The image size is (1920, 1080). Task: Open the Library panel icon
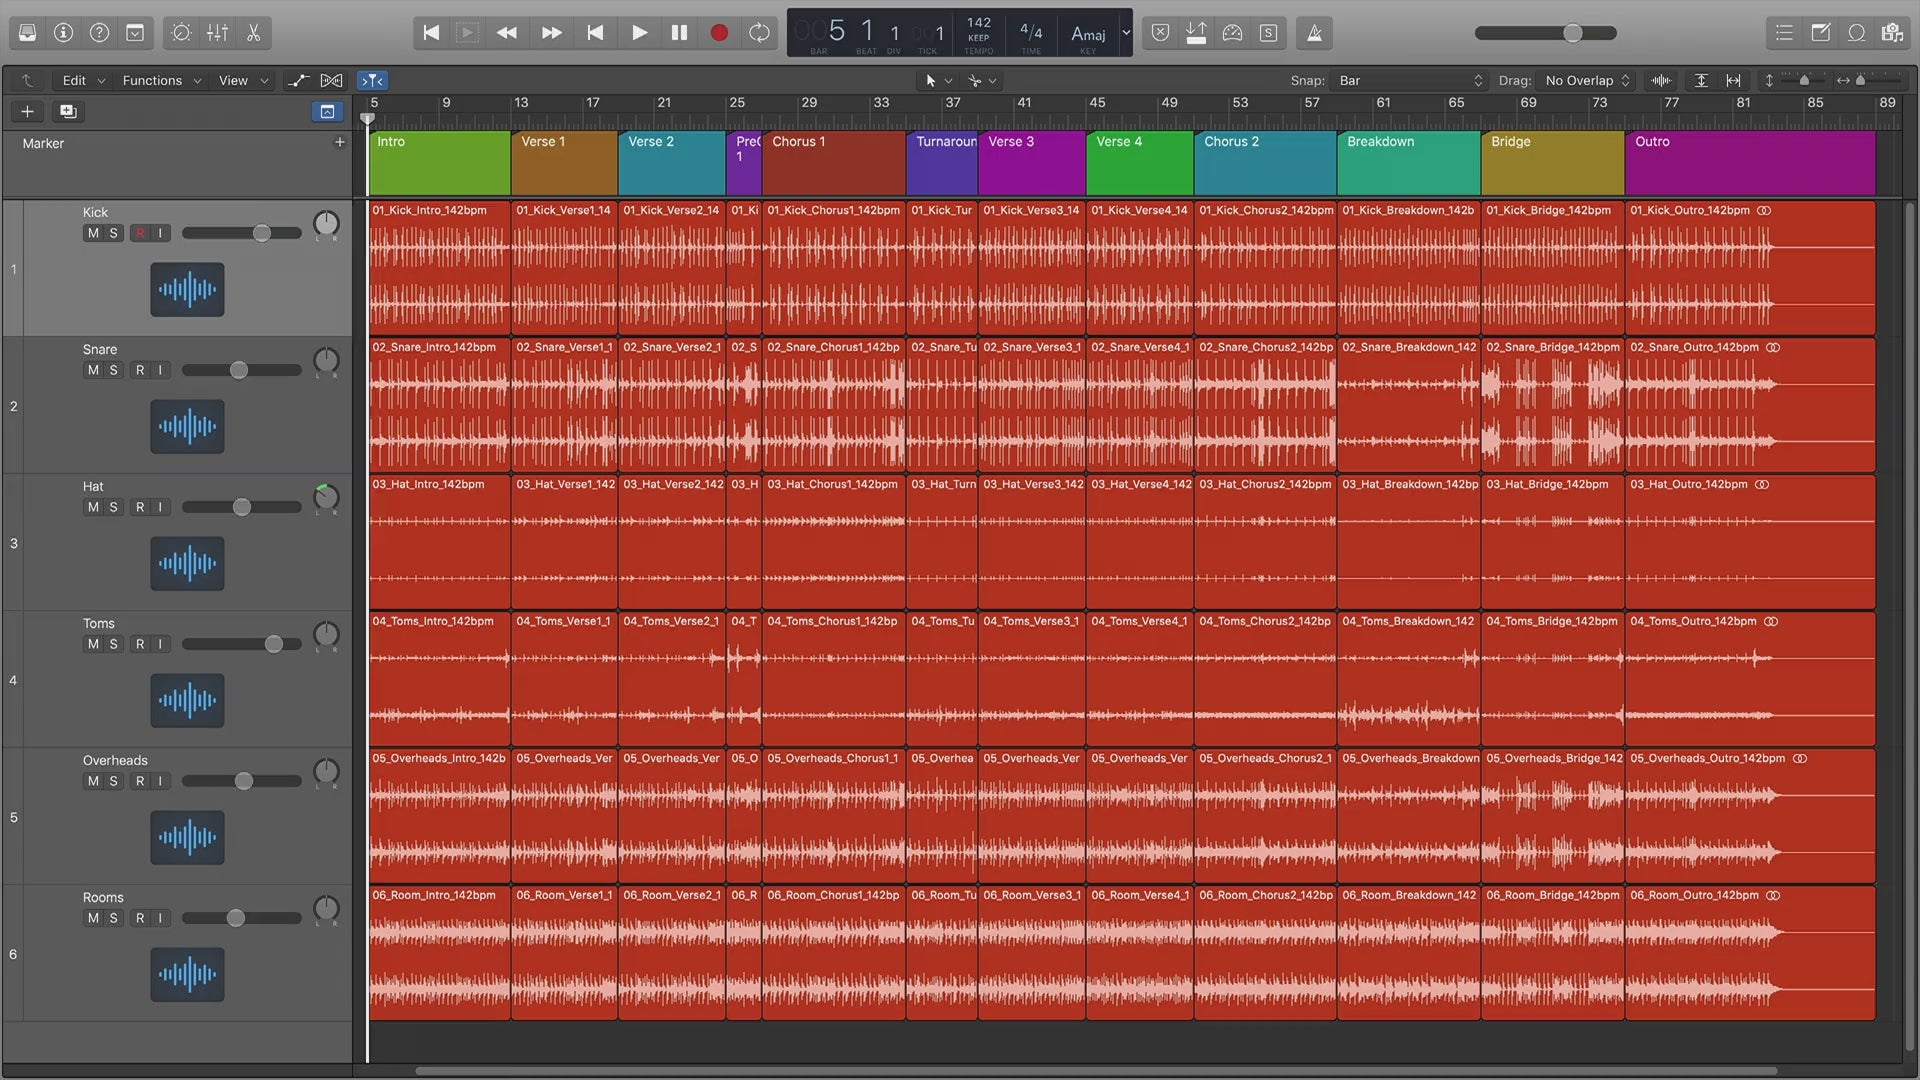tap(27, 33)
